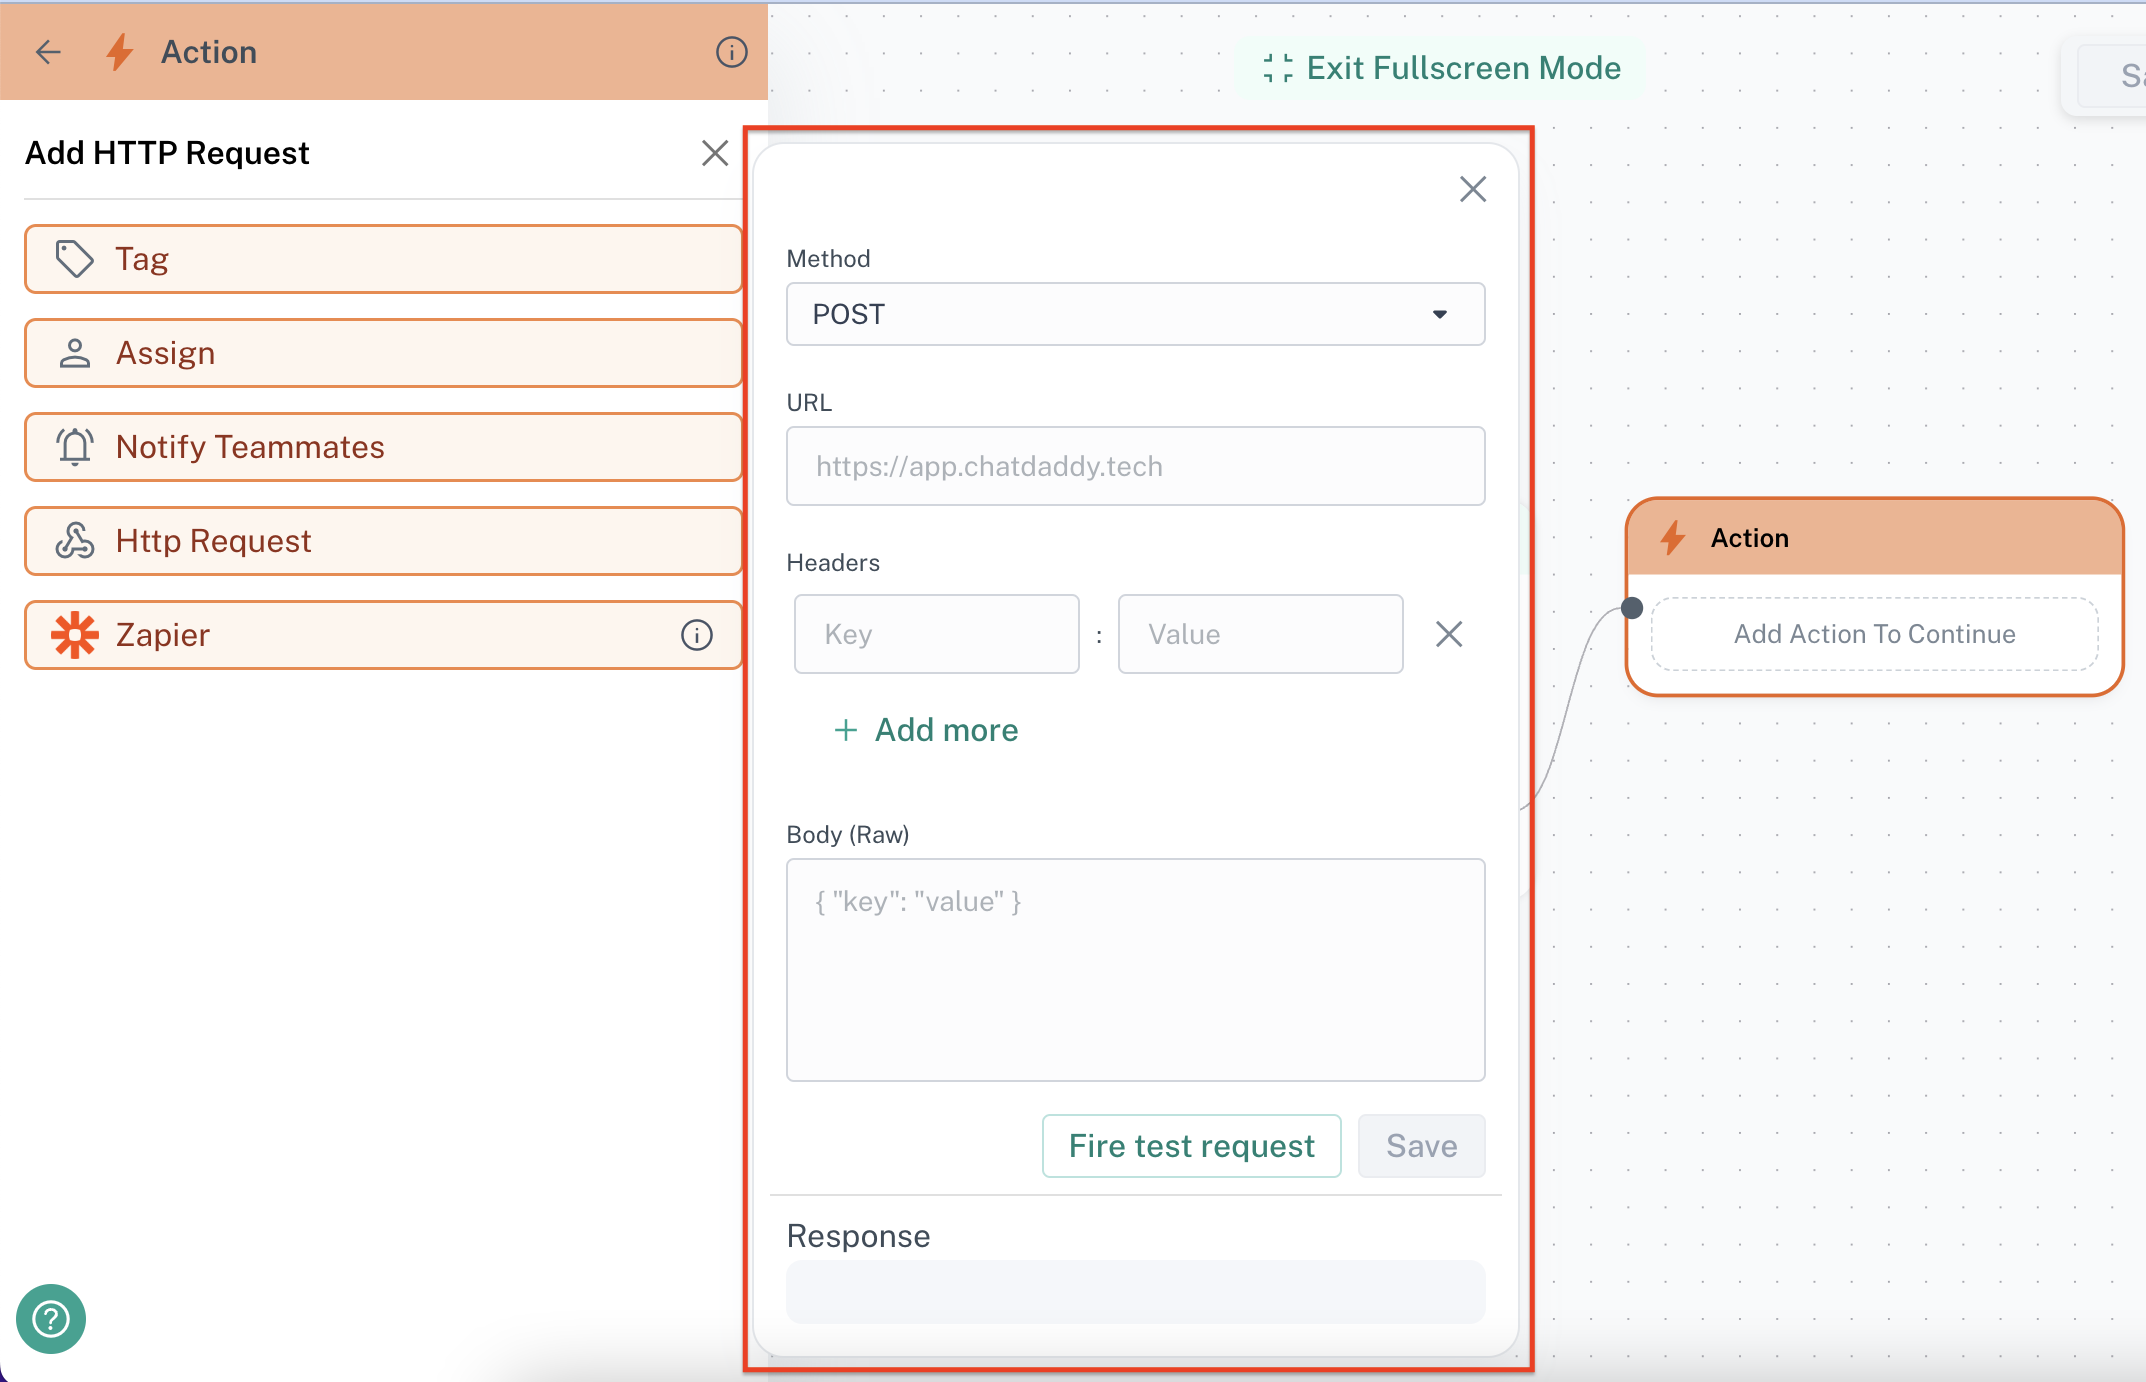Screen dimensions: 2146x1382
Task: Open the Zapier info tooltip icon
Action: (x=696, y=635)
